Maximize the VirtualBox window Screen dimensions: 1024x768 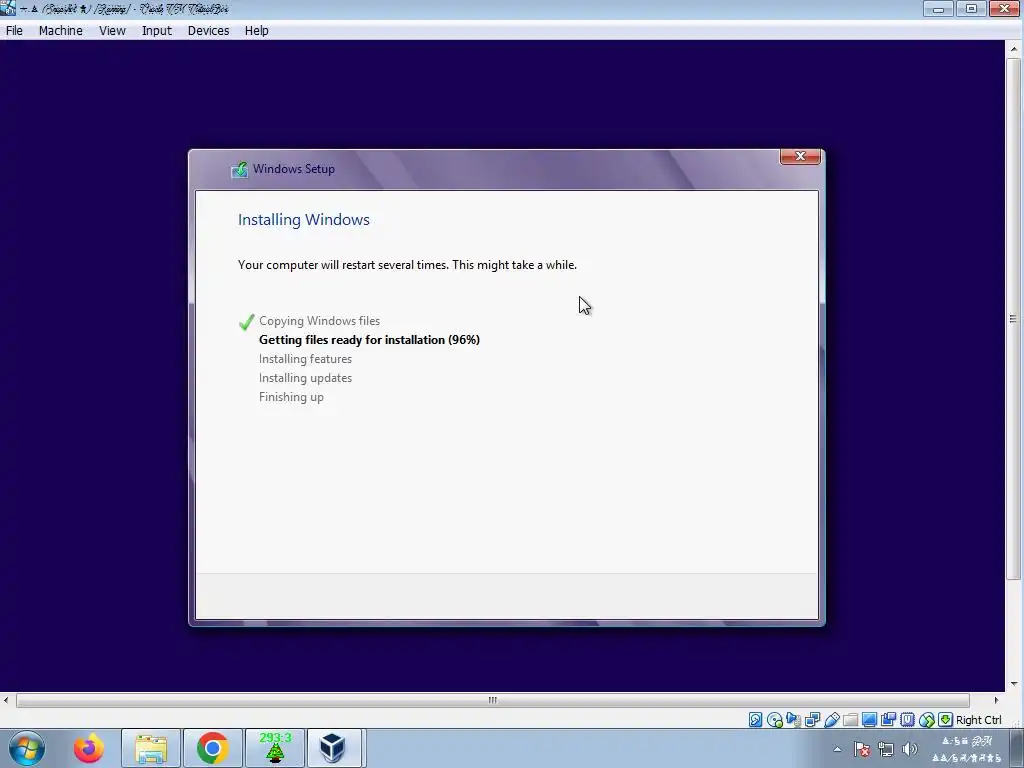(972, 8)
